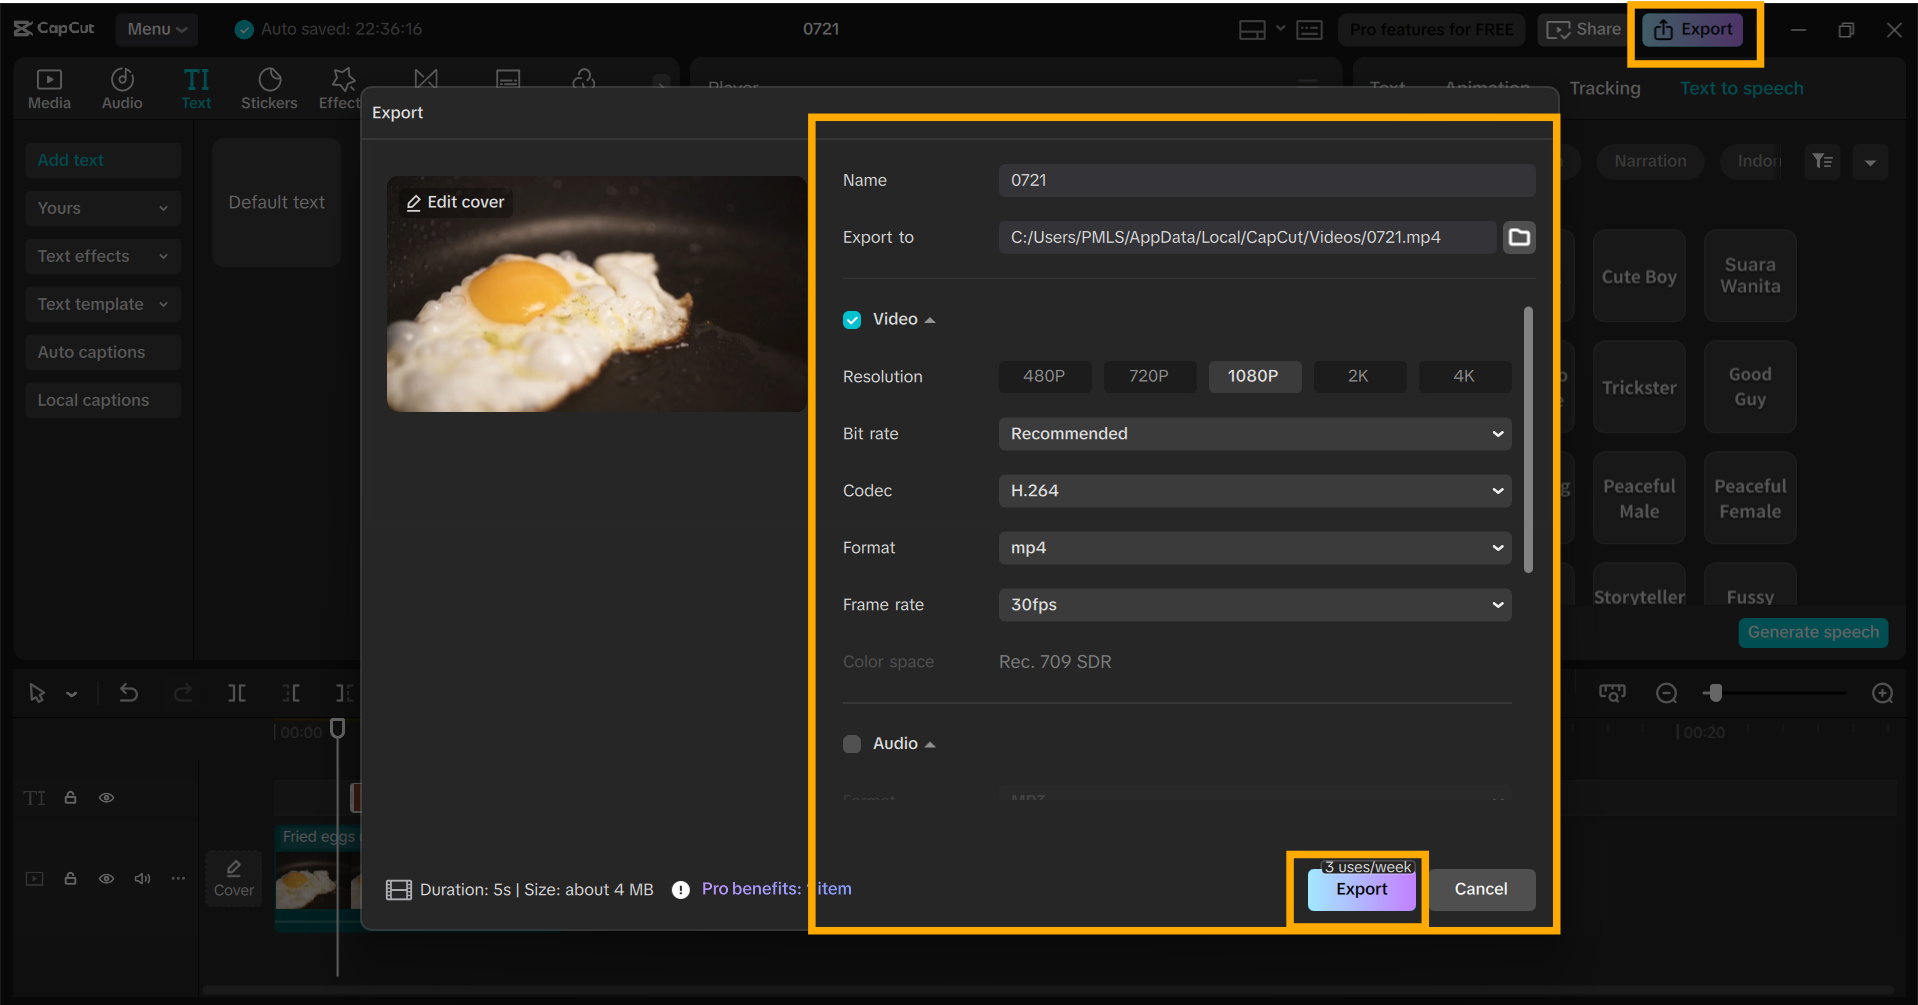Viewport: 1918px width, 1005px height.
Task: Click the zoom out timeline icon
Action: click(x=1666, y=693)
